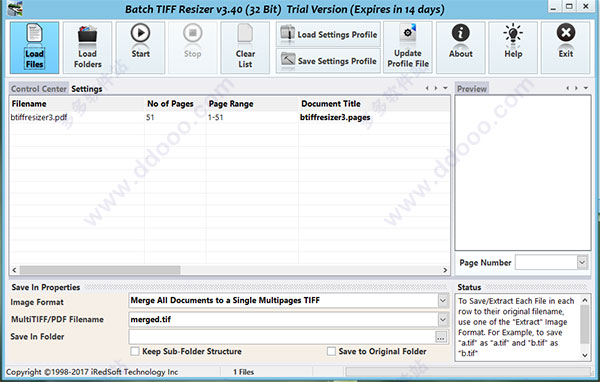This screenshot has height=382, width=600.
Task: Open the Load Folders tool
Action: point(87,47)
